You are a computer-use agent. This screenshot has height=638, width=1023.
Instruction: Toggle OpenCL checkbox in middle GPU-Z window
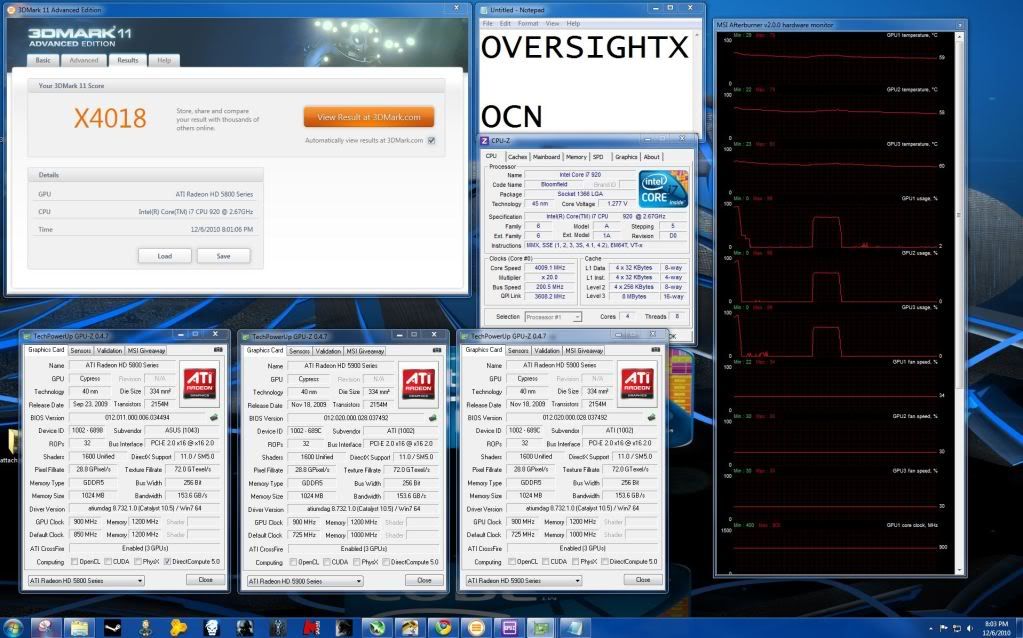(x=293, y=562)
